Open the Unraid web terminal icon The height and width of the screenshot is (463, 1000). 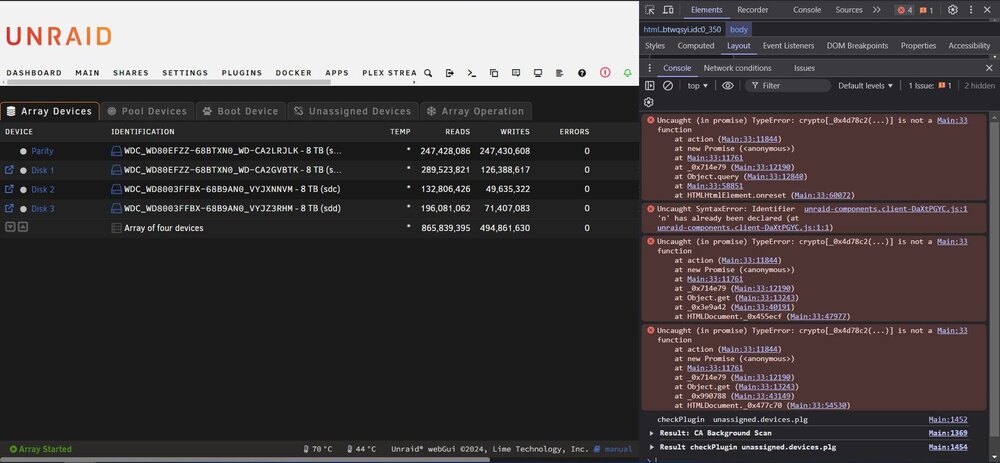[471, 73]
